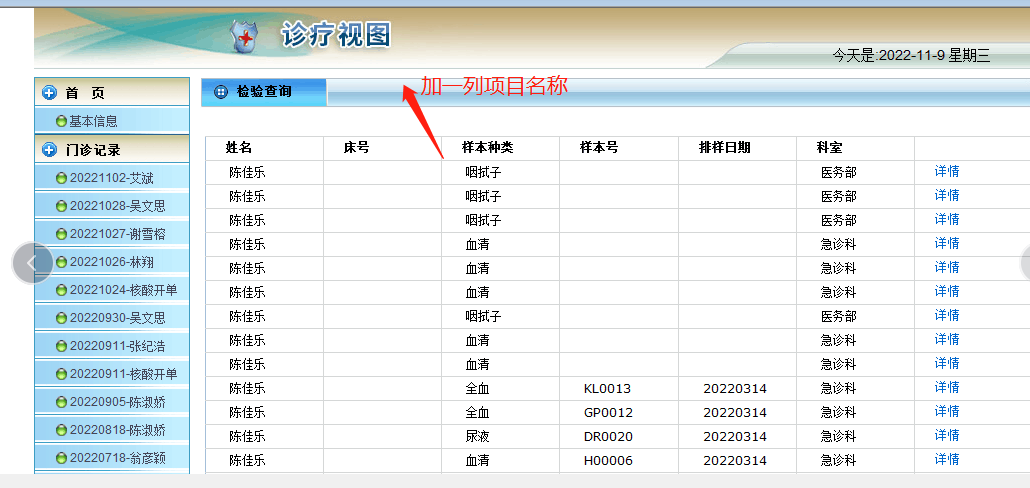The width and height of the screenshot is (1030, 488).
Task: Open 详情 for sample GP0012
Action: (x=947, y=412)
